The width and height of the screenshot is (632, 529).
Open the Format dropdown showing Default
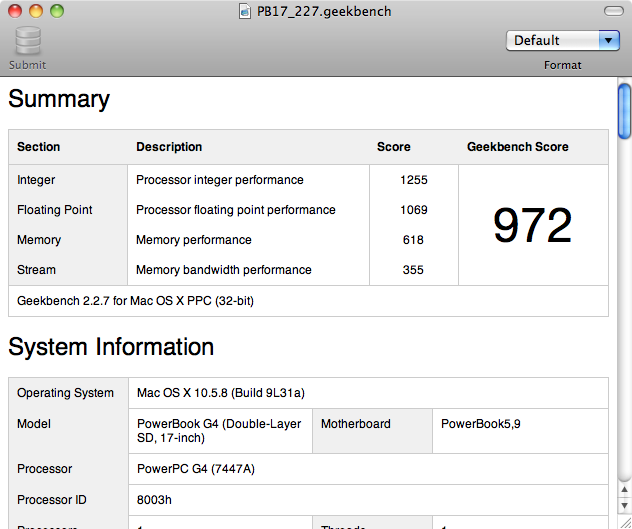pyautogui.click(x=563, y=40)
